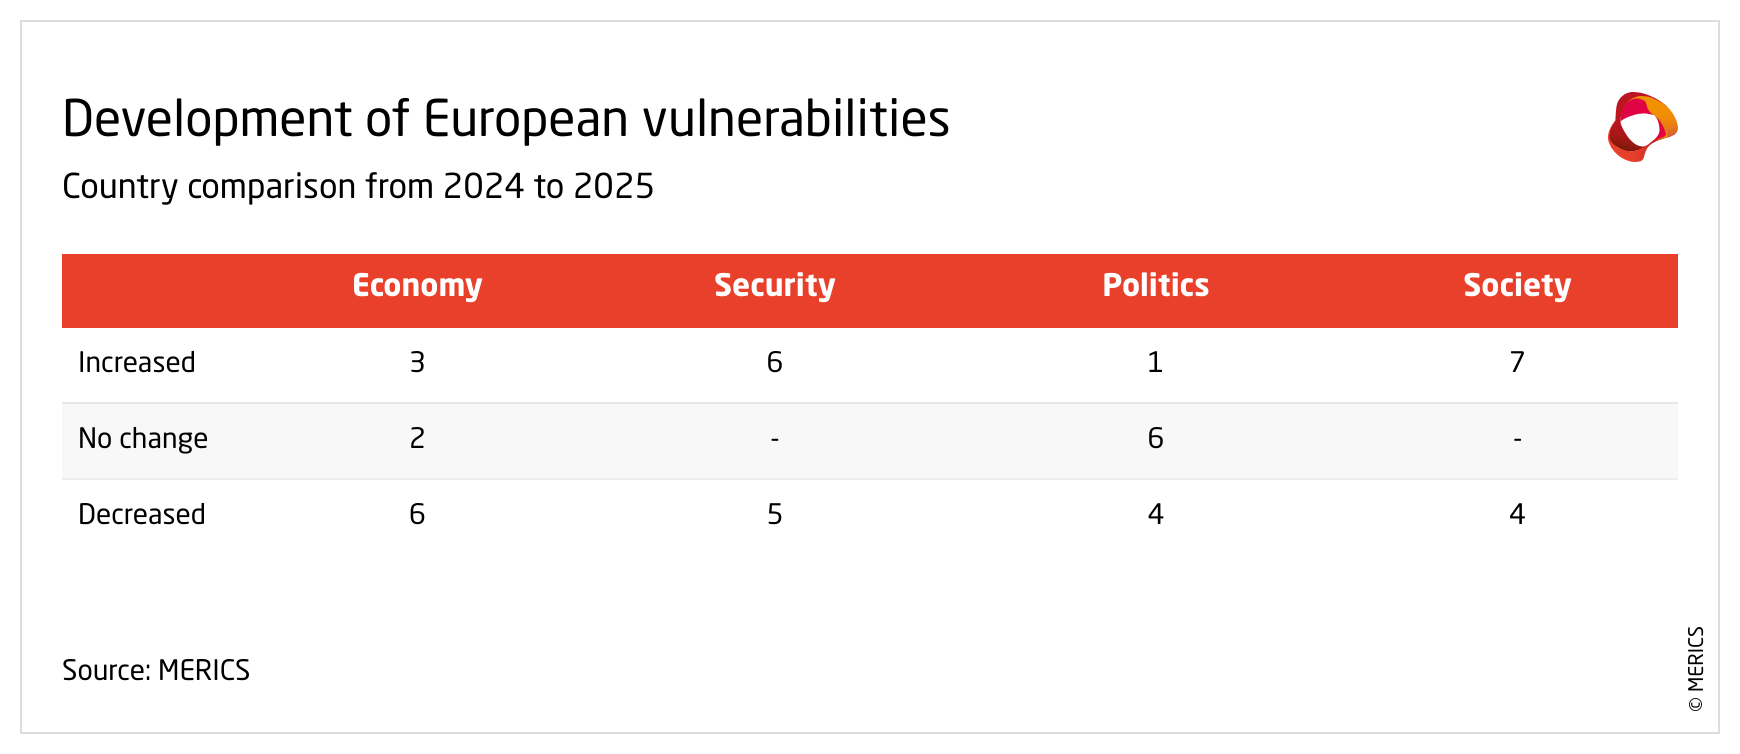Click the MERICS logo icon

click(x=1641, y=127)
